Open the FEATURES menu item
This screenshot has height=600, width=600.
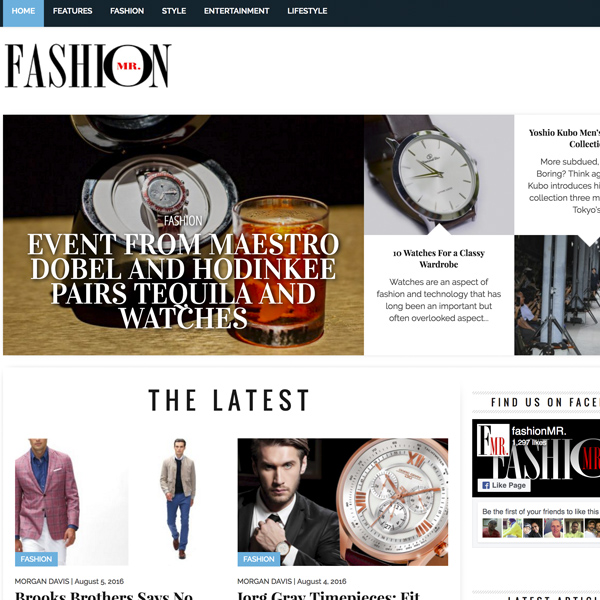72,11
